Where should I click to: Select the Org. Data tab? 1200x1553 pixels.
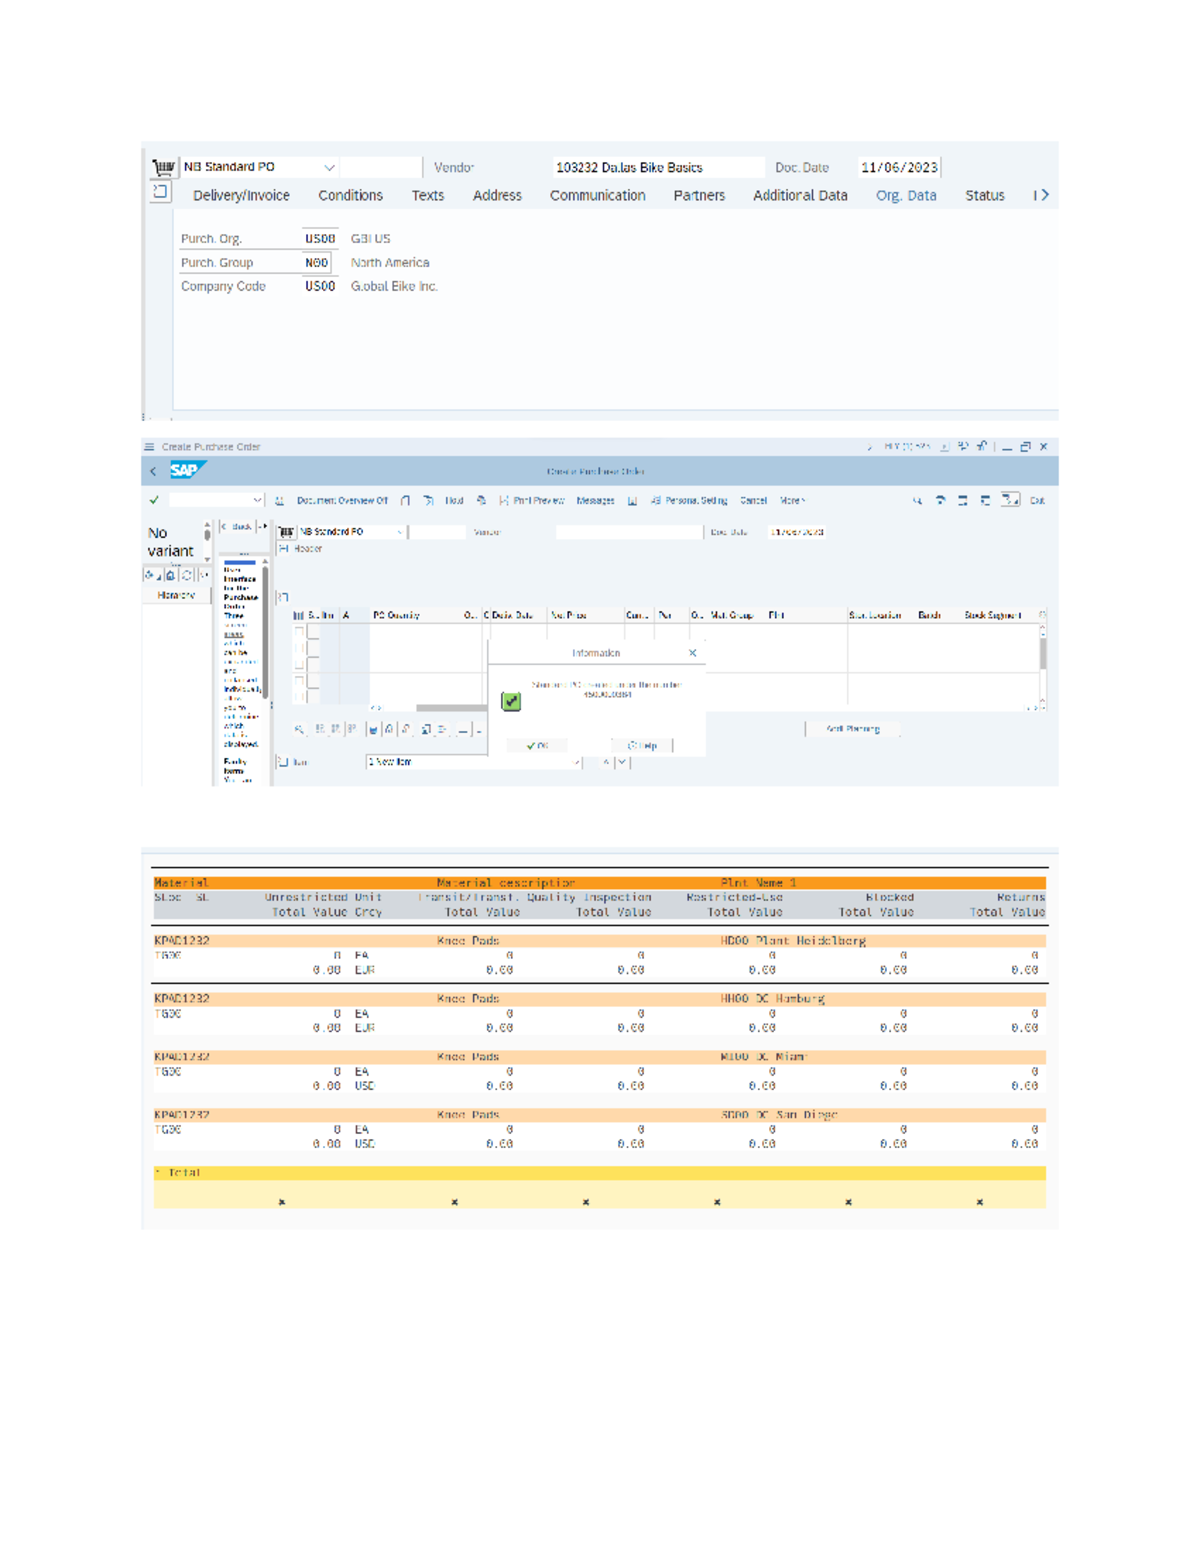point(906,195)
